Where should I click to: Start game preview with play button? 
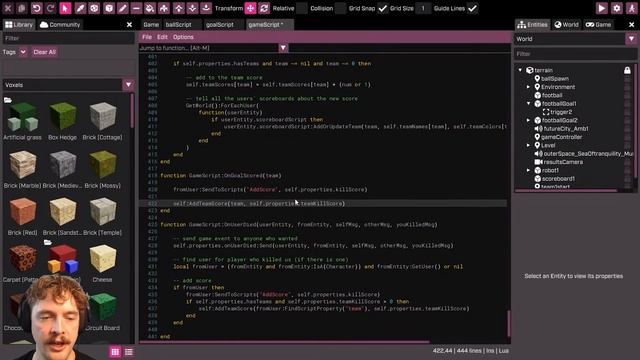pos(602,8)
